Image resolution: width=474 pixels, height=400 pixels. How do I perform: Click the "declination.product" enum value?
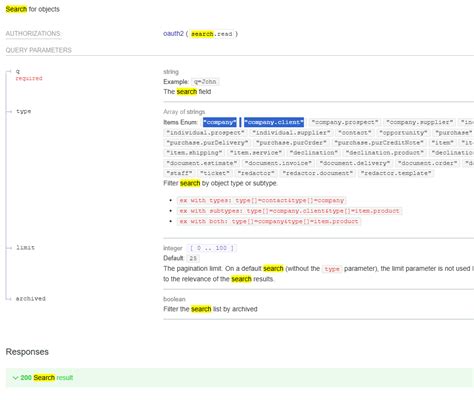click(385, 153)
